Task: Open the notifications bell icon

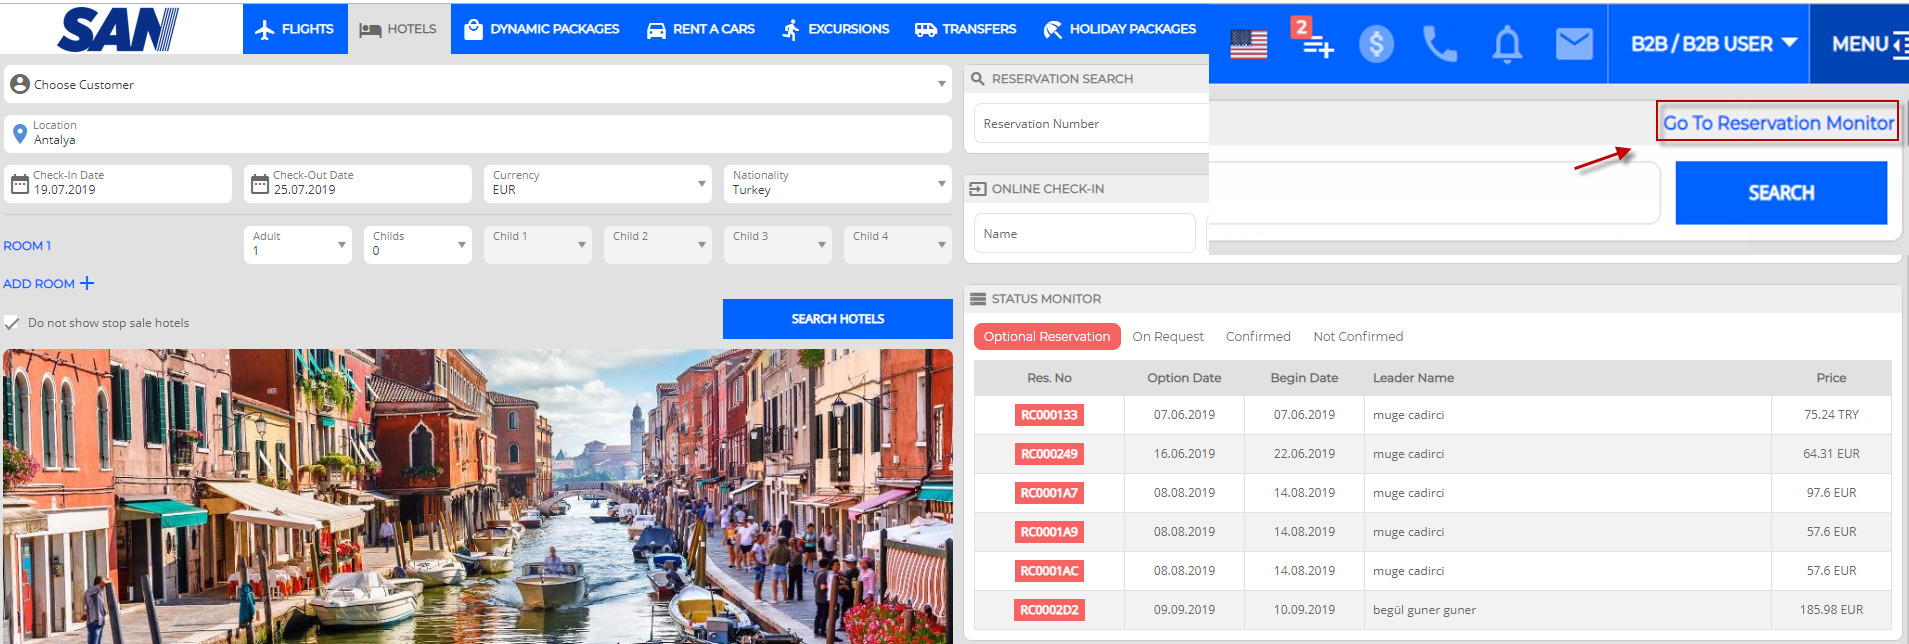Action: pyautogui.click(x=1507, y=44)
